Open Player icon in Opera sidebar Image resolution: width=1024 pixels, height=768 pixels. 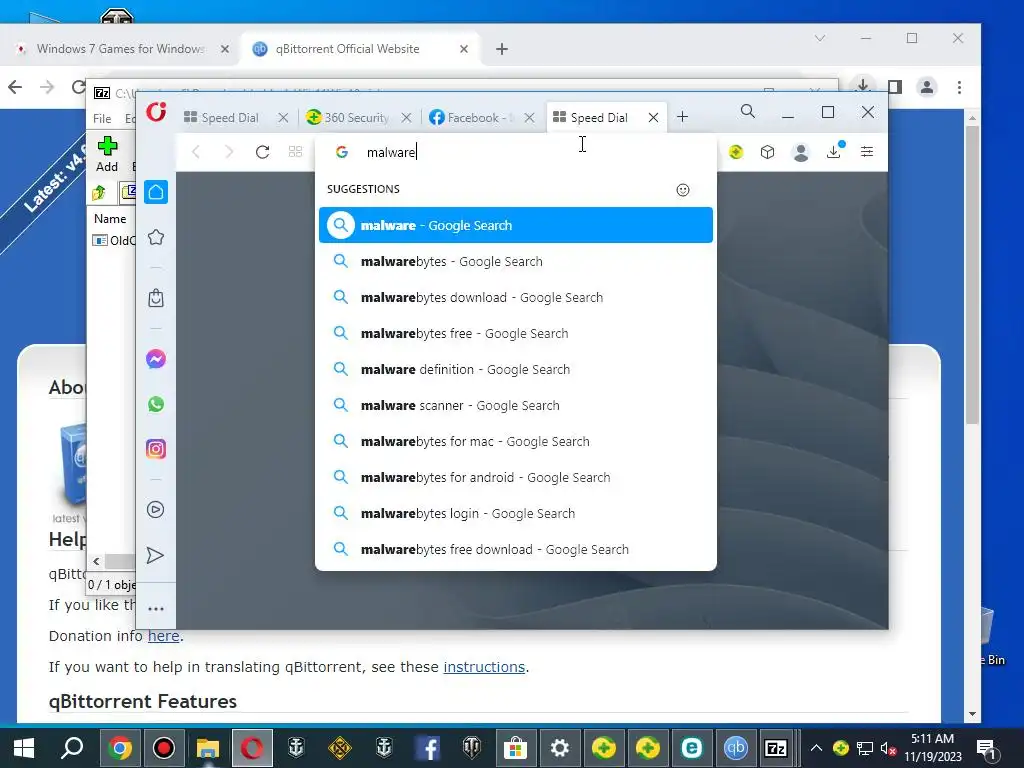(x=156, y=509)
